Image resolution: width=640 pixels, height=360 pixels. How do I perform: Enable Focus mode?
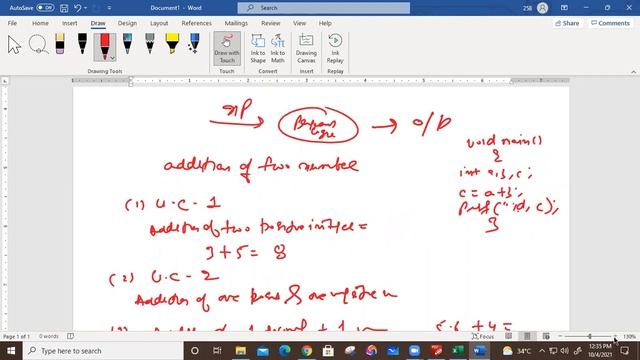(x=483, y=336)
